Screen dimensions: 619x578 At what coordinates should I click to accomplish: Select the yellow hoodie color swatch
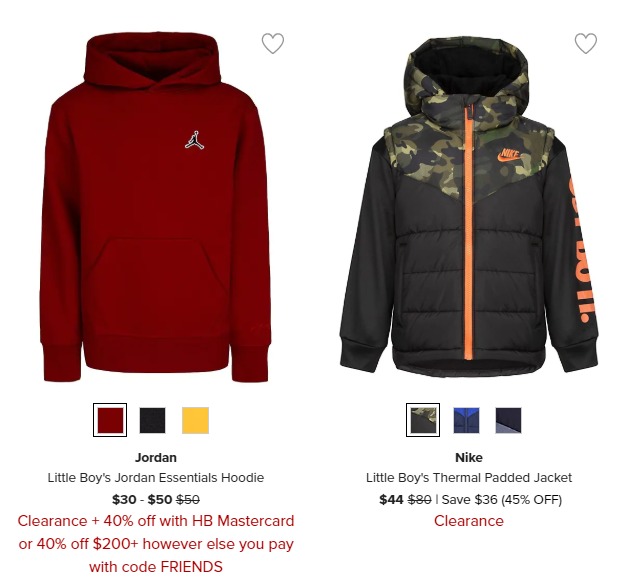coord(195,420)
